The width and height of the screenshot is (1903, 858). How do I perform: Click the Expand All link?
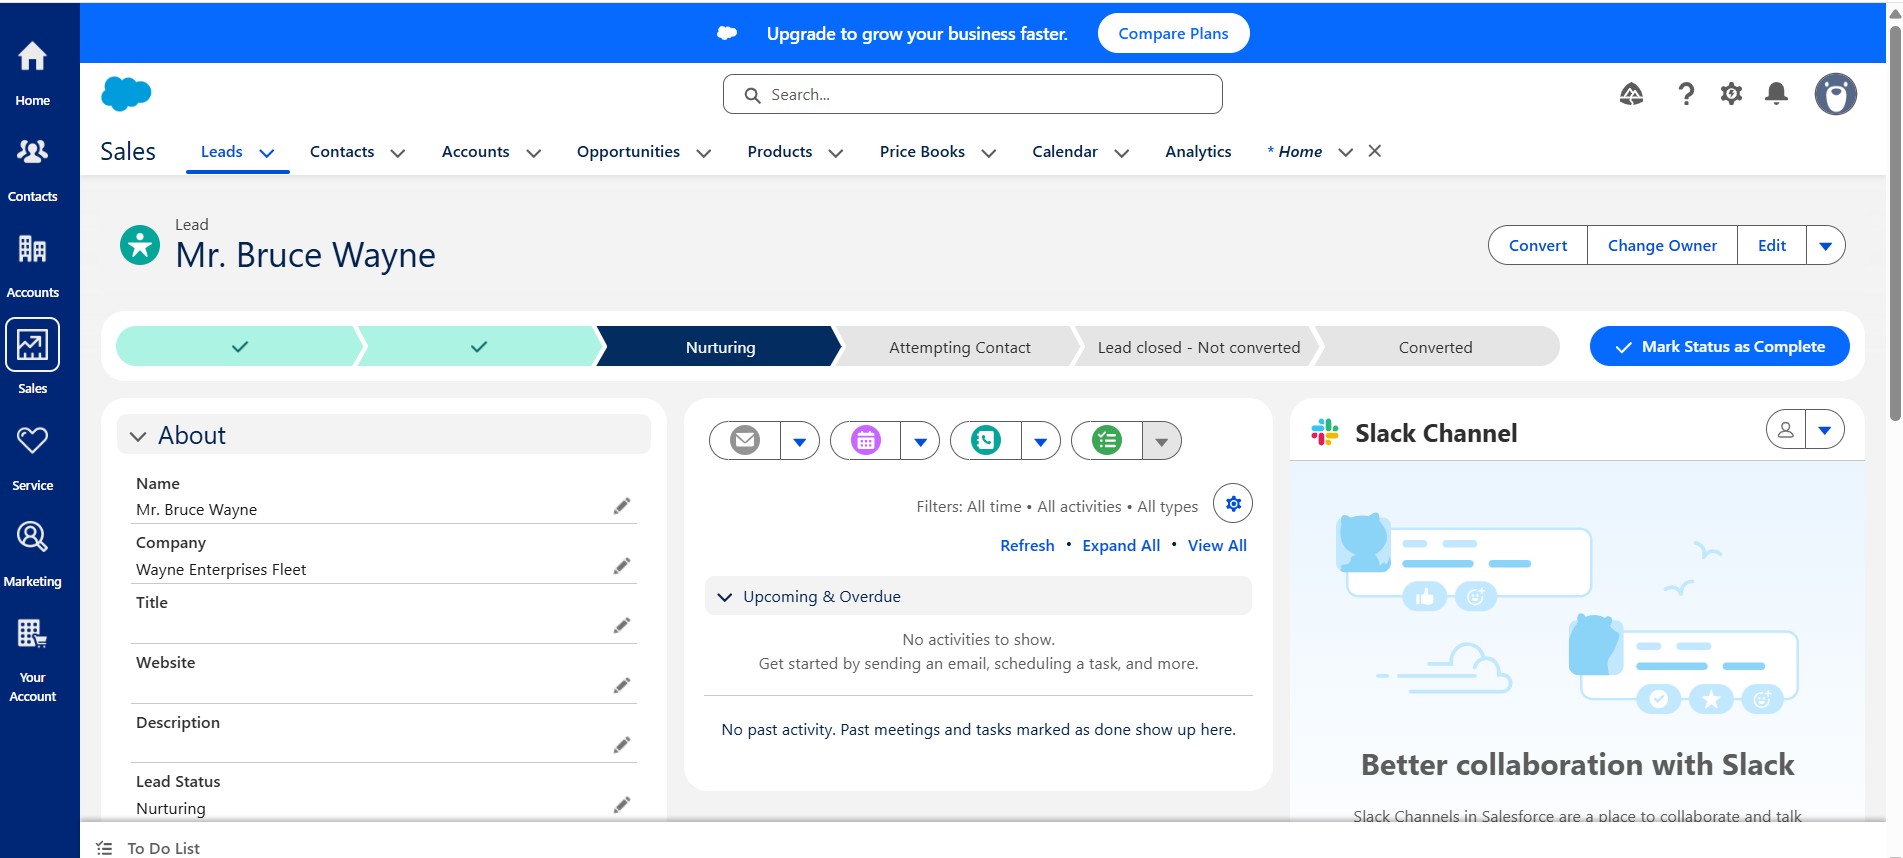coord(1121,546)
